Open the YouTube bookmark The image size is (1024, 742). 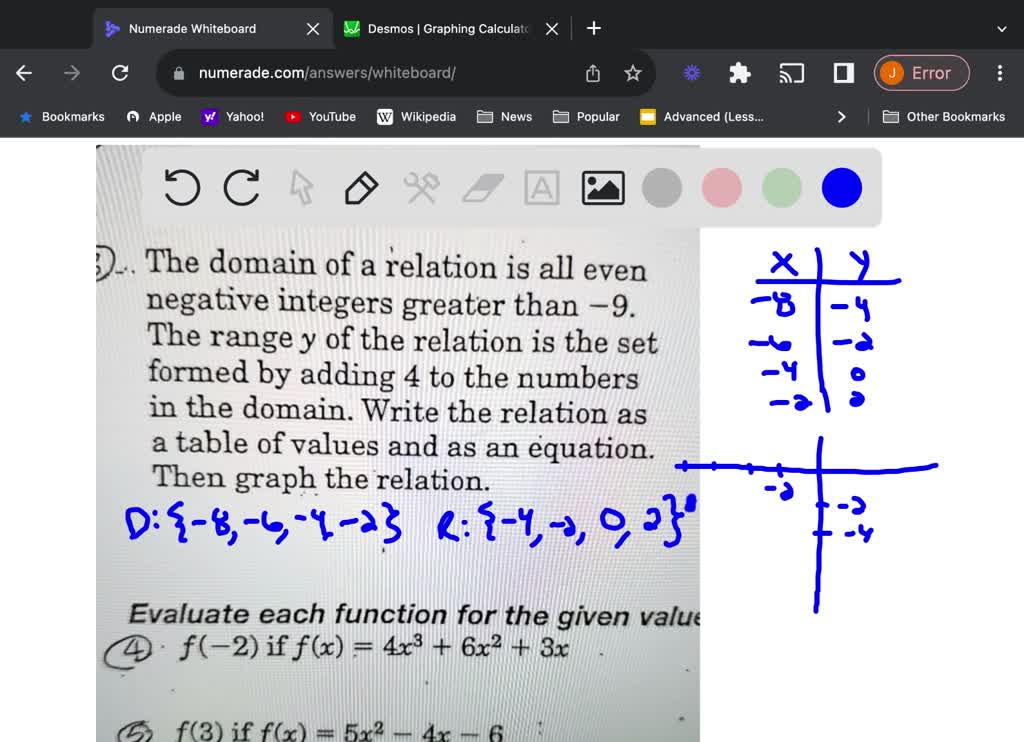tap(320, 116)
